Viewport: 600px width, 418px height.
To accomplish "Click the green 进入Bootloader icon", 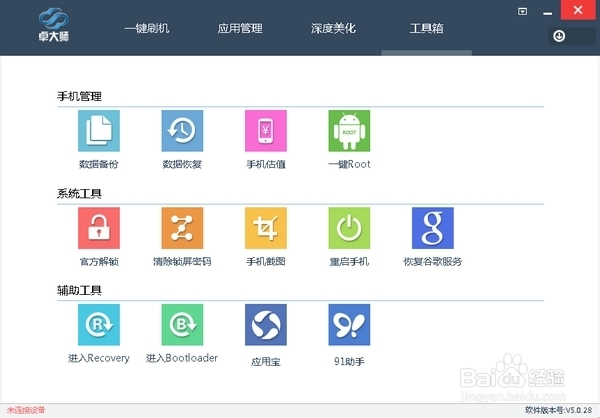I will pos(182,325).
